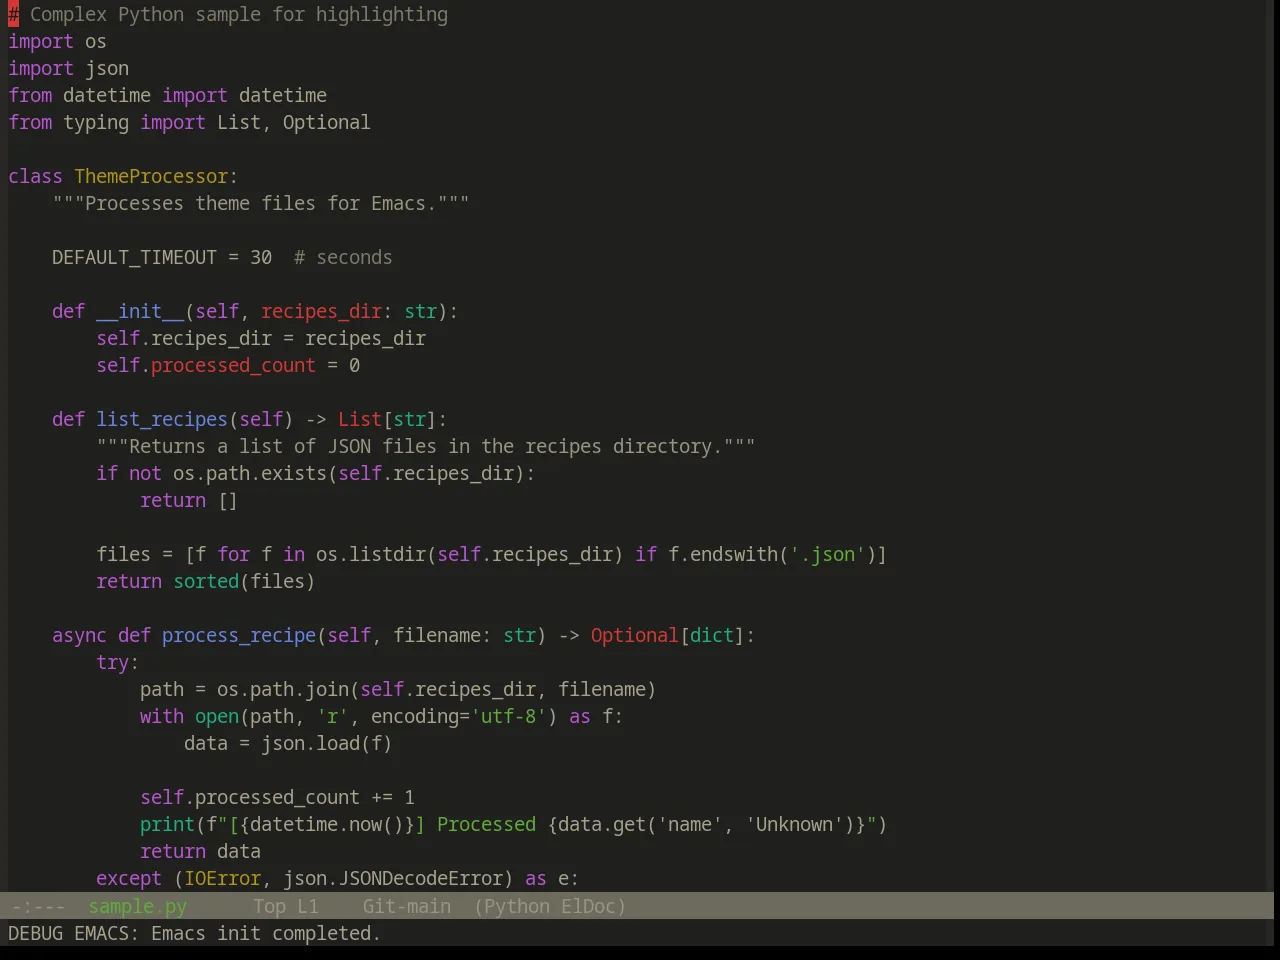Click 'json.JSONDecodeError' in the except clause
This screenshot has width=1280, height=960.
tap(393, 878)
